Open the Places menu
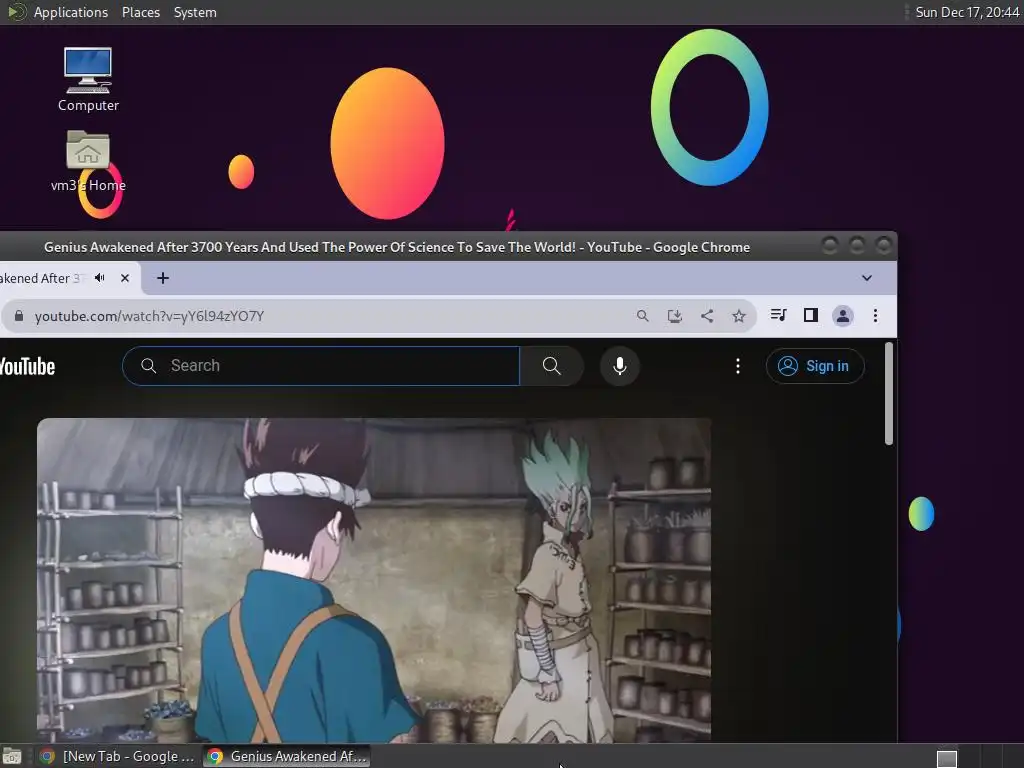Screen dimensions: 1024x768 pyautogui.click(x=141, y=12)
